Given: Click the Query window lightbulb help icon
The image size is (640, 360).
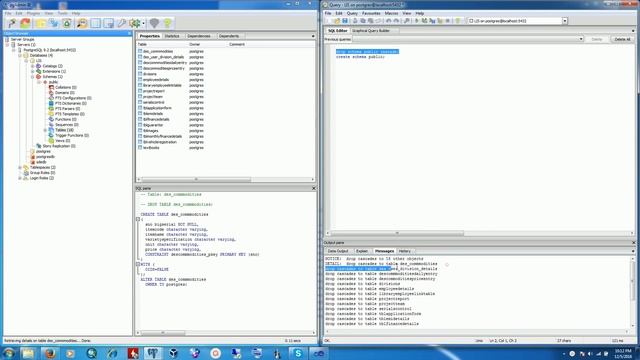Looking at the screenshot, I should click(x=458, y=21).
